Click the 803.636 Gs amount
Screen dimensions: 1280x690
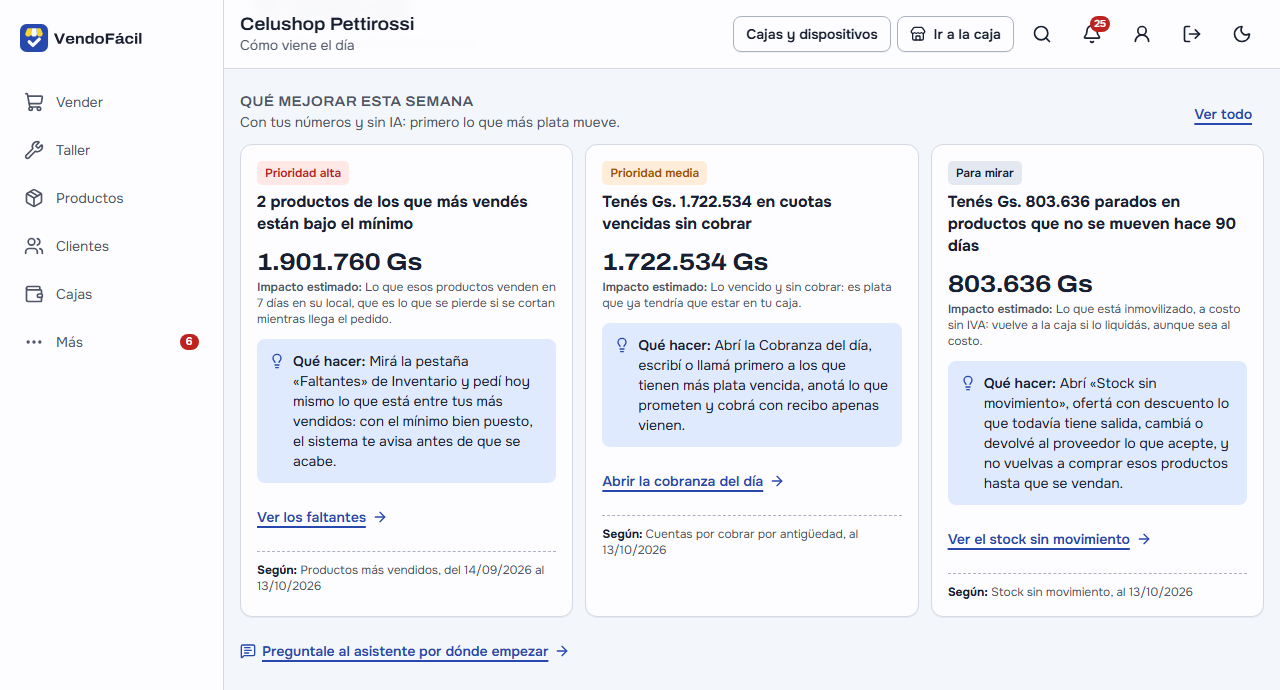[1020, 284]
